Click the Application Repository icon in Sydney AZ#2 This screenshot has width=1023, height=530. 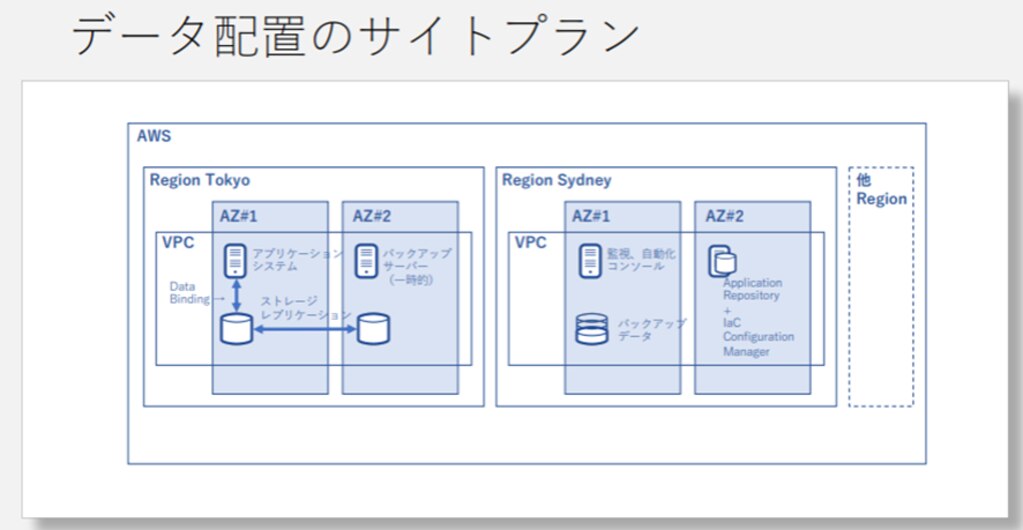pyautogui.click(x=722, y=261)
